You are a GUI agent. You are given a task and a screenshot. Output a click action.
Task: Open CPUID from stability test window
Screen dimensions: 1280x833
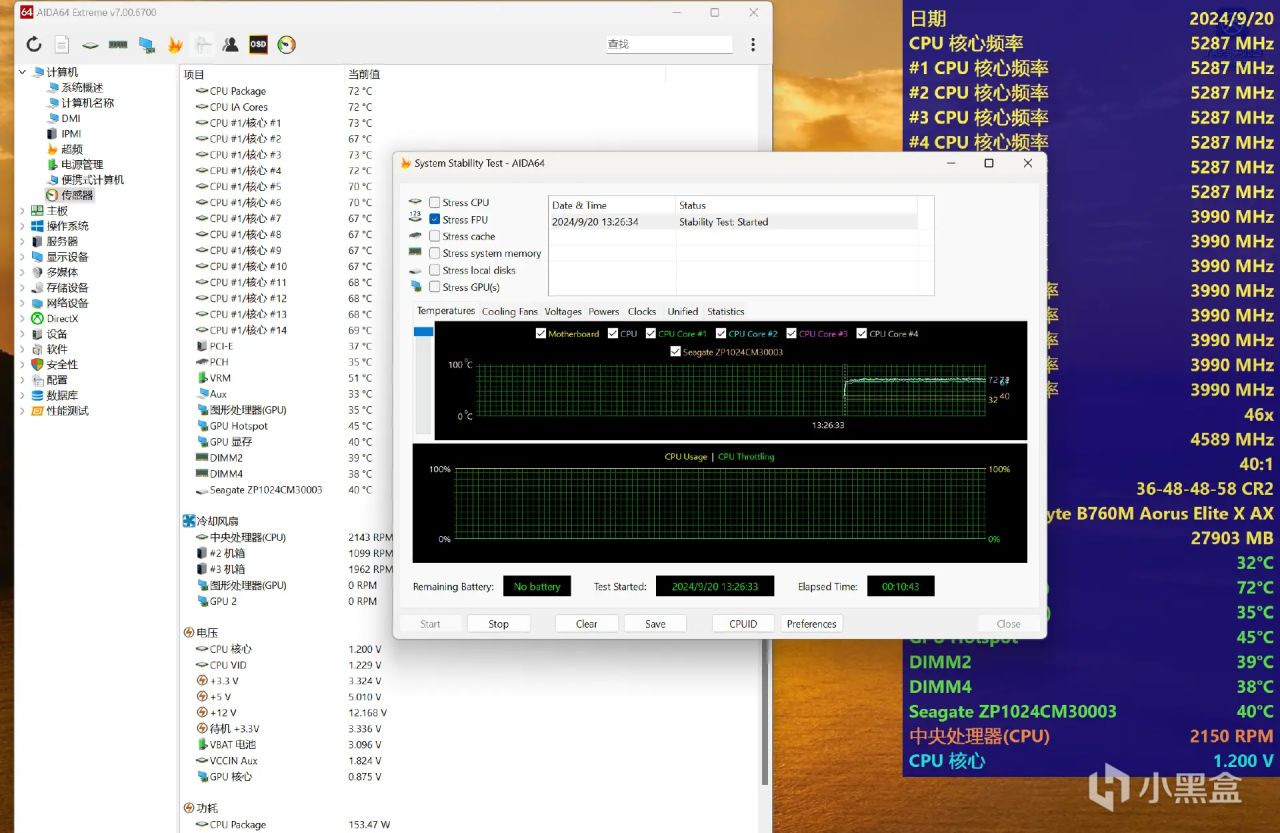[x=743, y=624]
